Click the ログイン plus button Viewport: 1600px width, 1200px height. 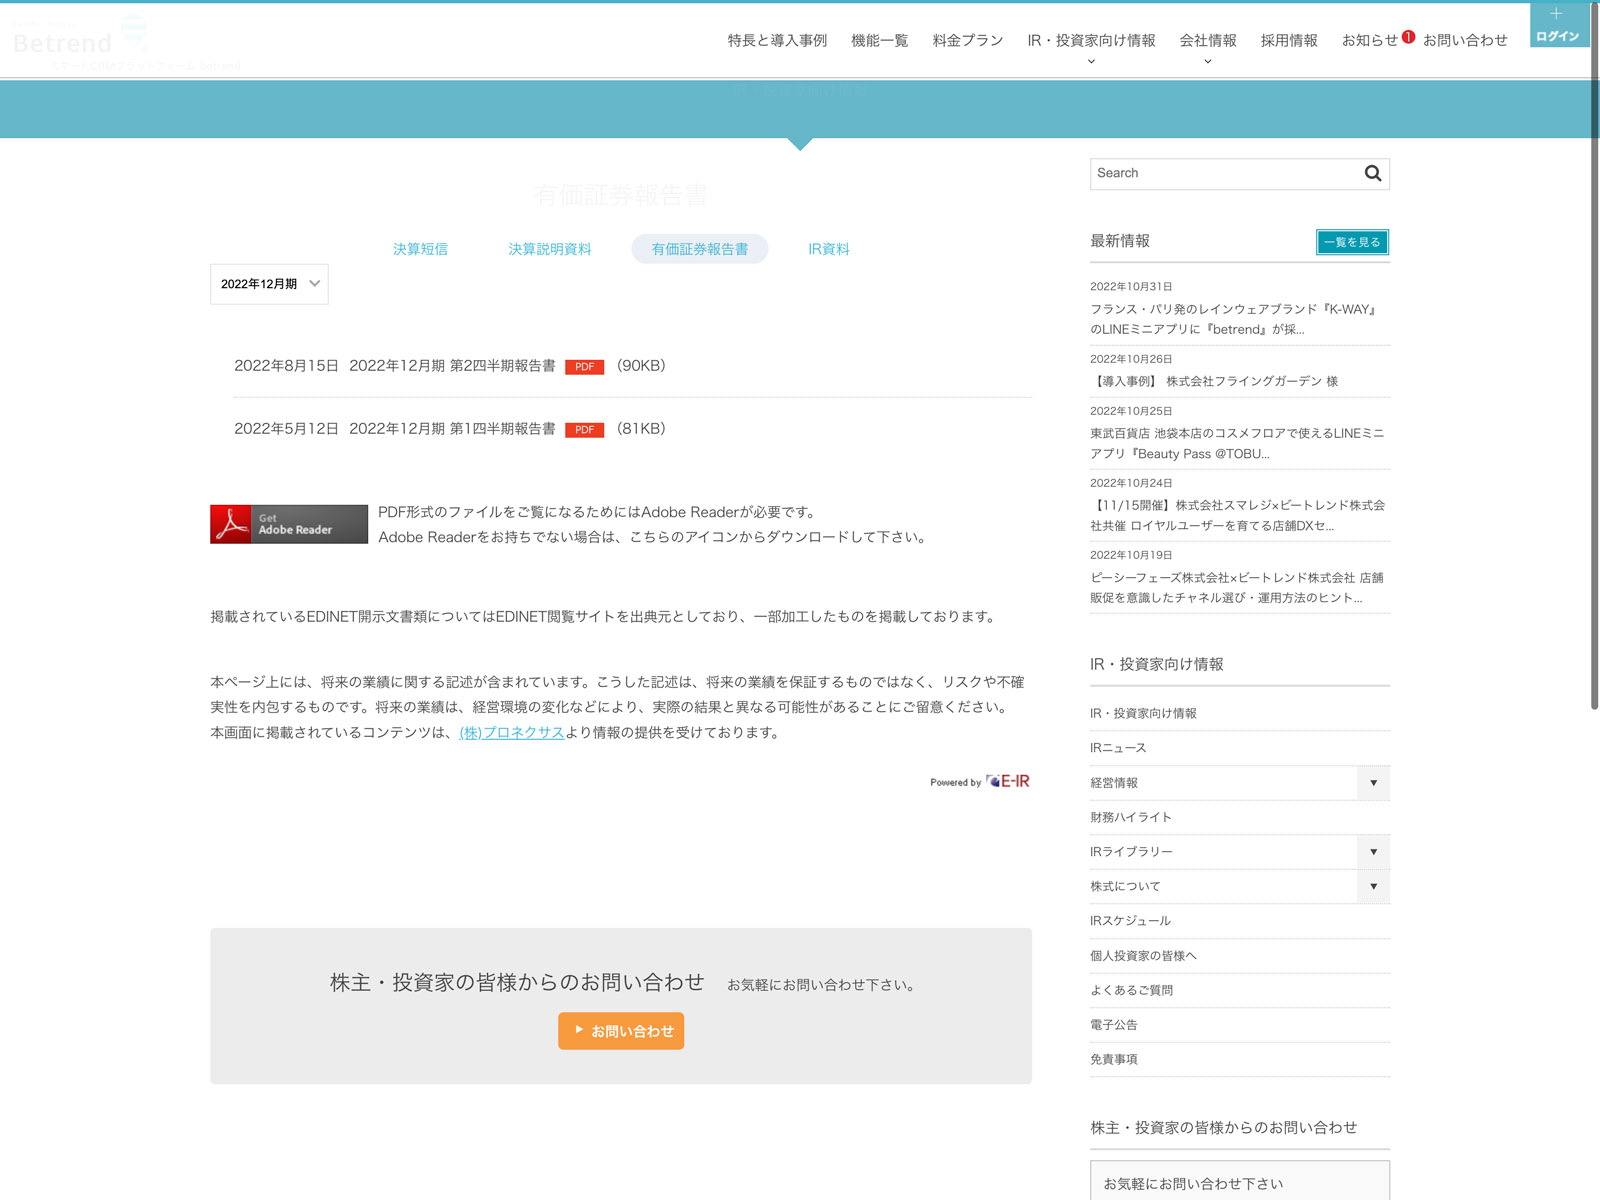1557,24
